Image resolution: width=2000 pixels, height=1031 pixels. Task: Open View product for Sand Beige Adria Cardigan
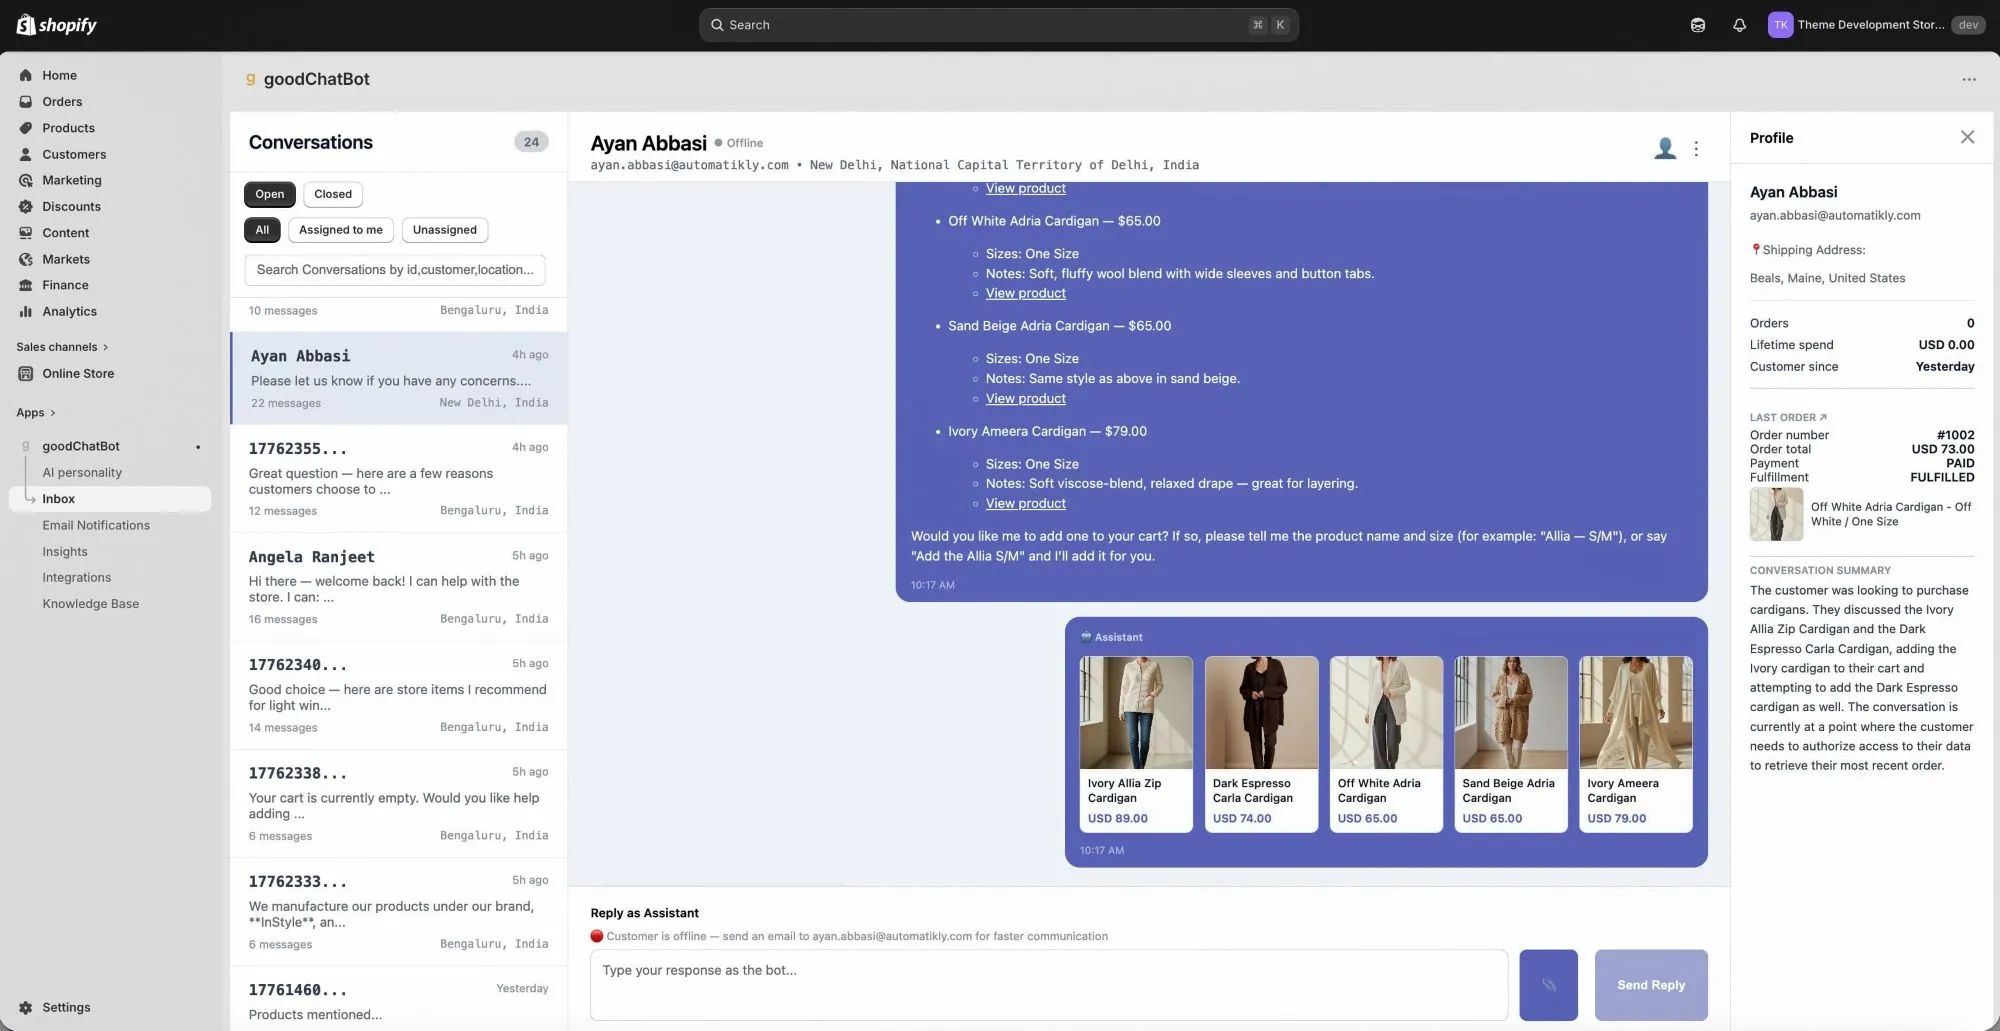tap(1025, 398)
